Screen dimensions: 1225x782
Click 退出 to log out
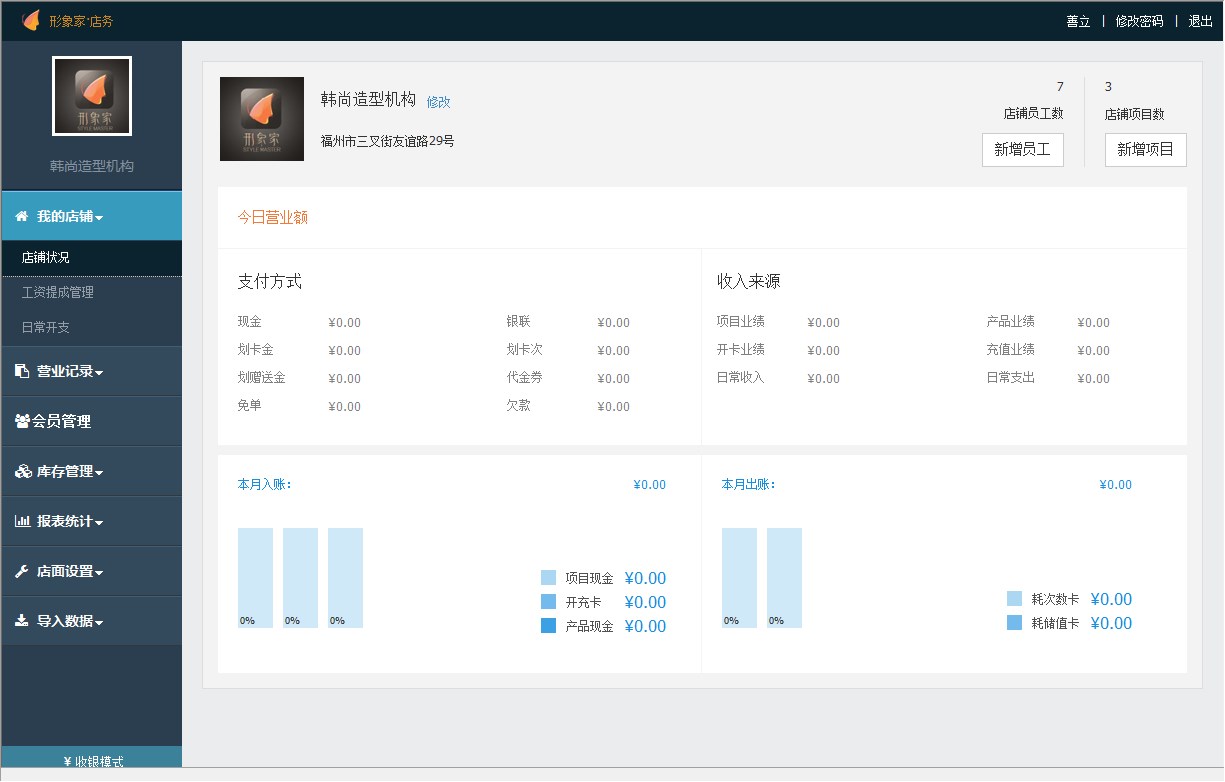1200,21
